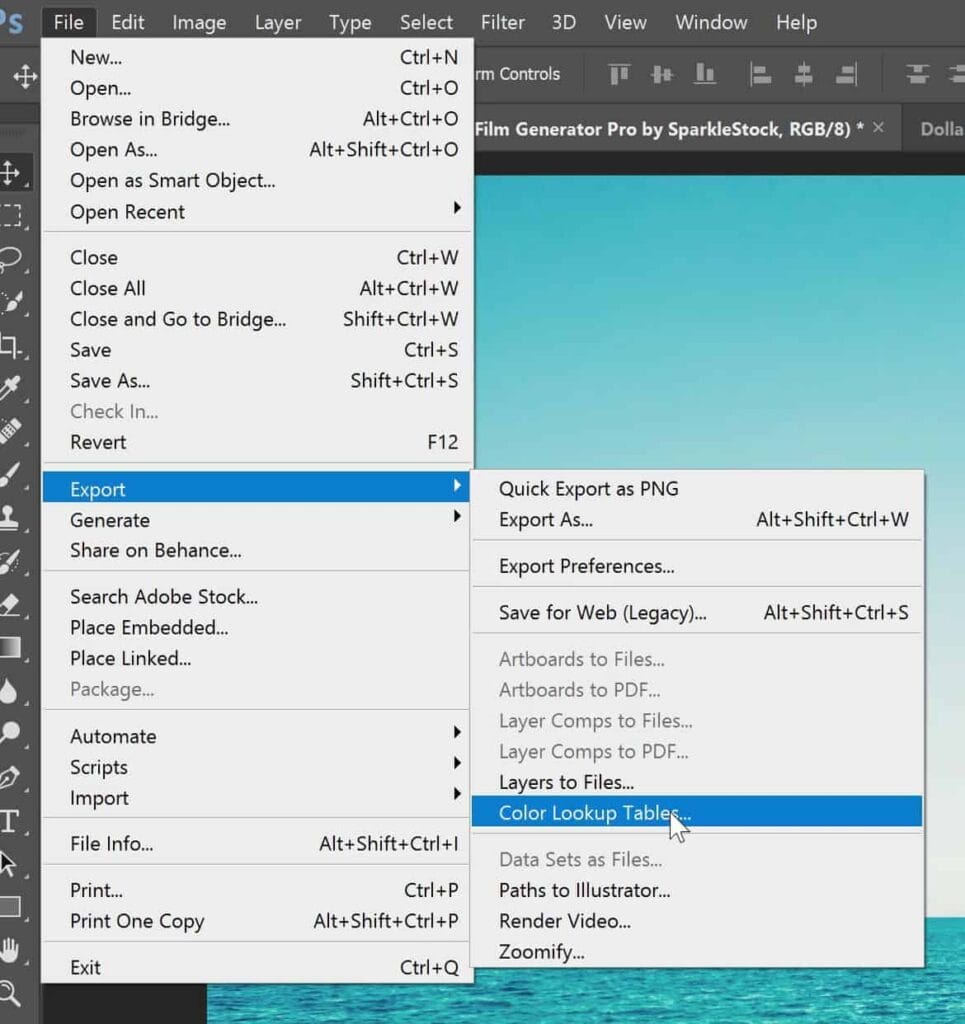The width and height of the screenshot is (965, 1024).
Task: Click the align top edges icon
Action: 618,73
